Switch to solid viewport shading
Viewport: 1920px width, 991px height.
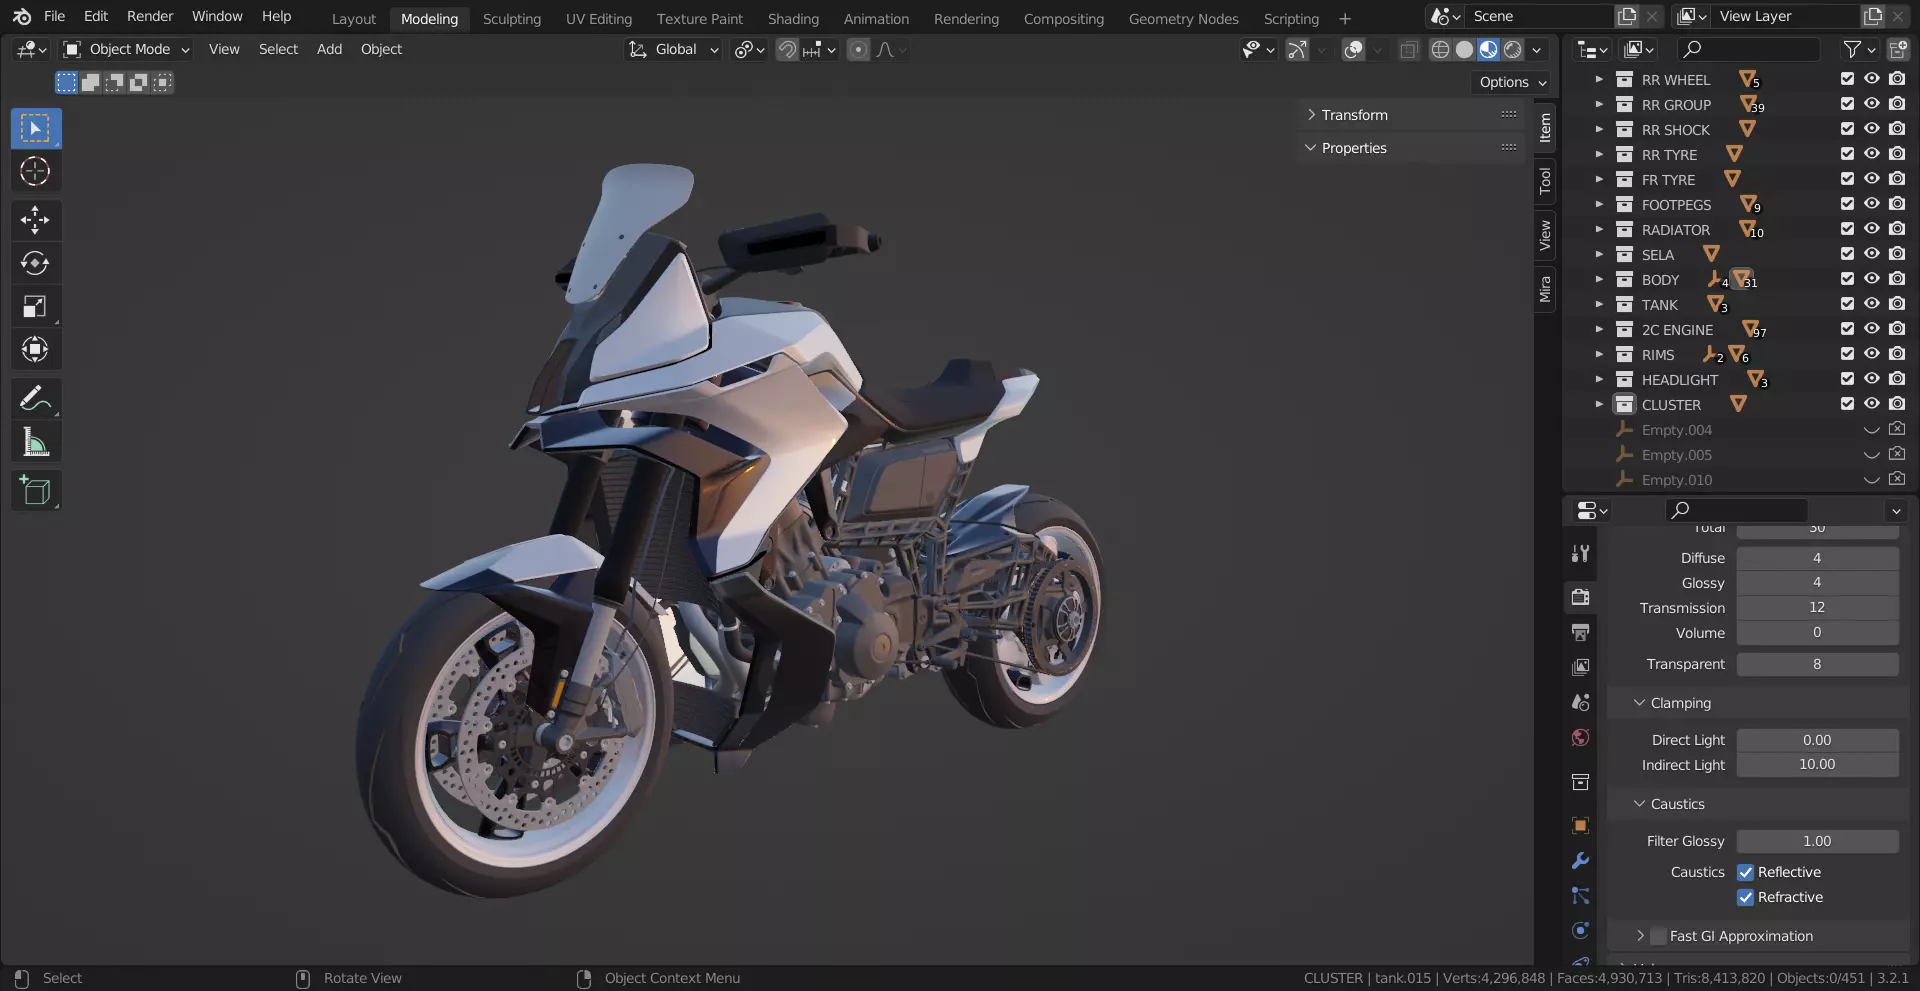1464,50
